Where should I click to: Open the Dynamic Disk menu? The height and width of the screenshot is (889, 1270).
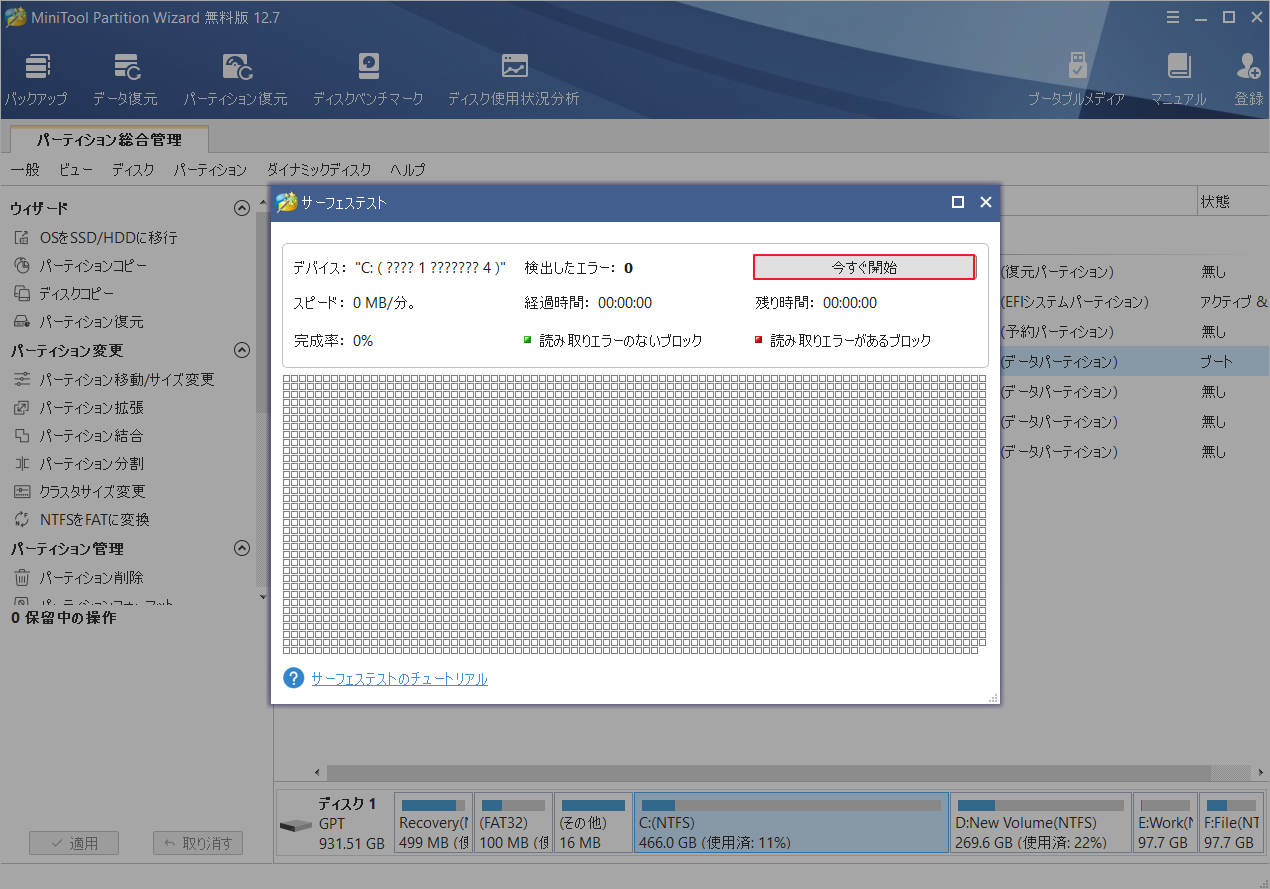319,170
